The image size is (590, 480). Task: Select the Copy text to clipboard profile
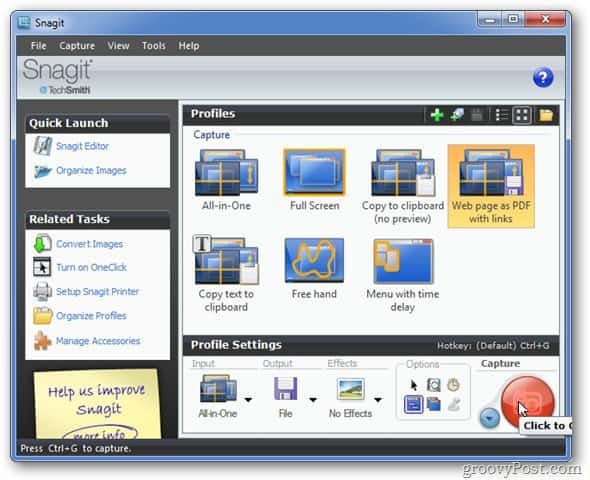coord(226,274)
